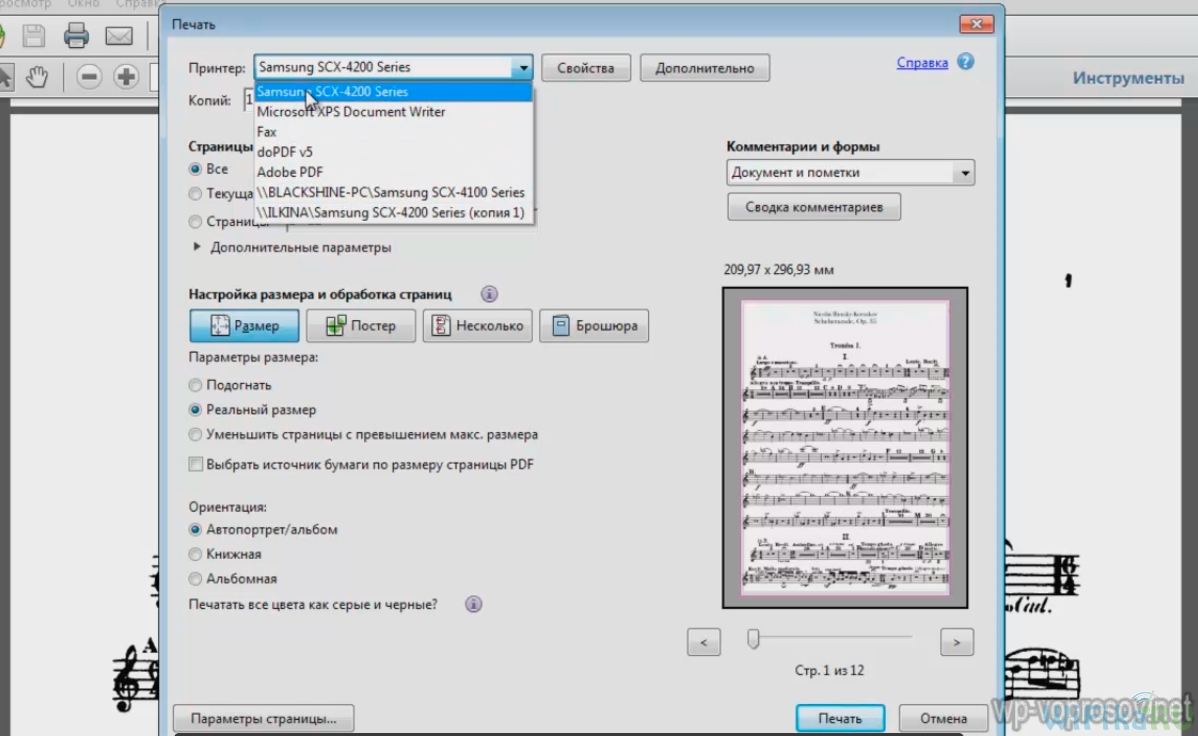Screen dimensions: 1198x736
Task: Expand Дополнительные параметры section
Action: 197,247
